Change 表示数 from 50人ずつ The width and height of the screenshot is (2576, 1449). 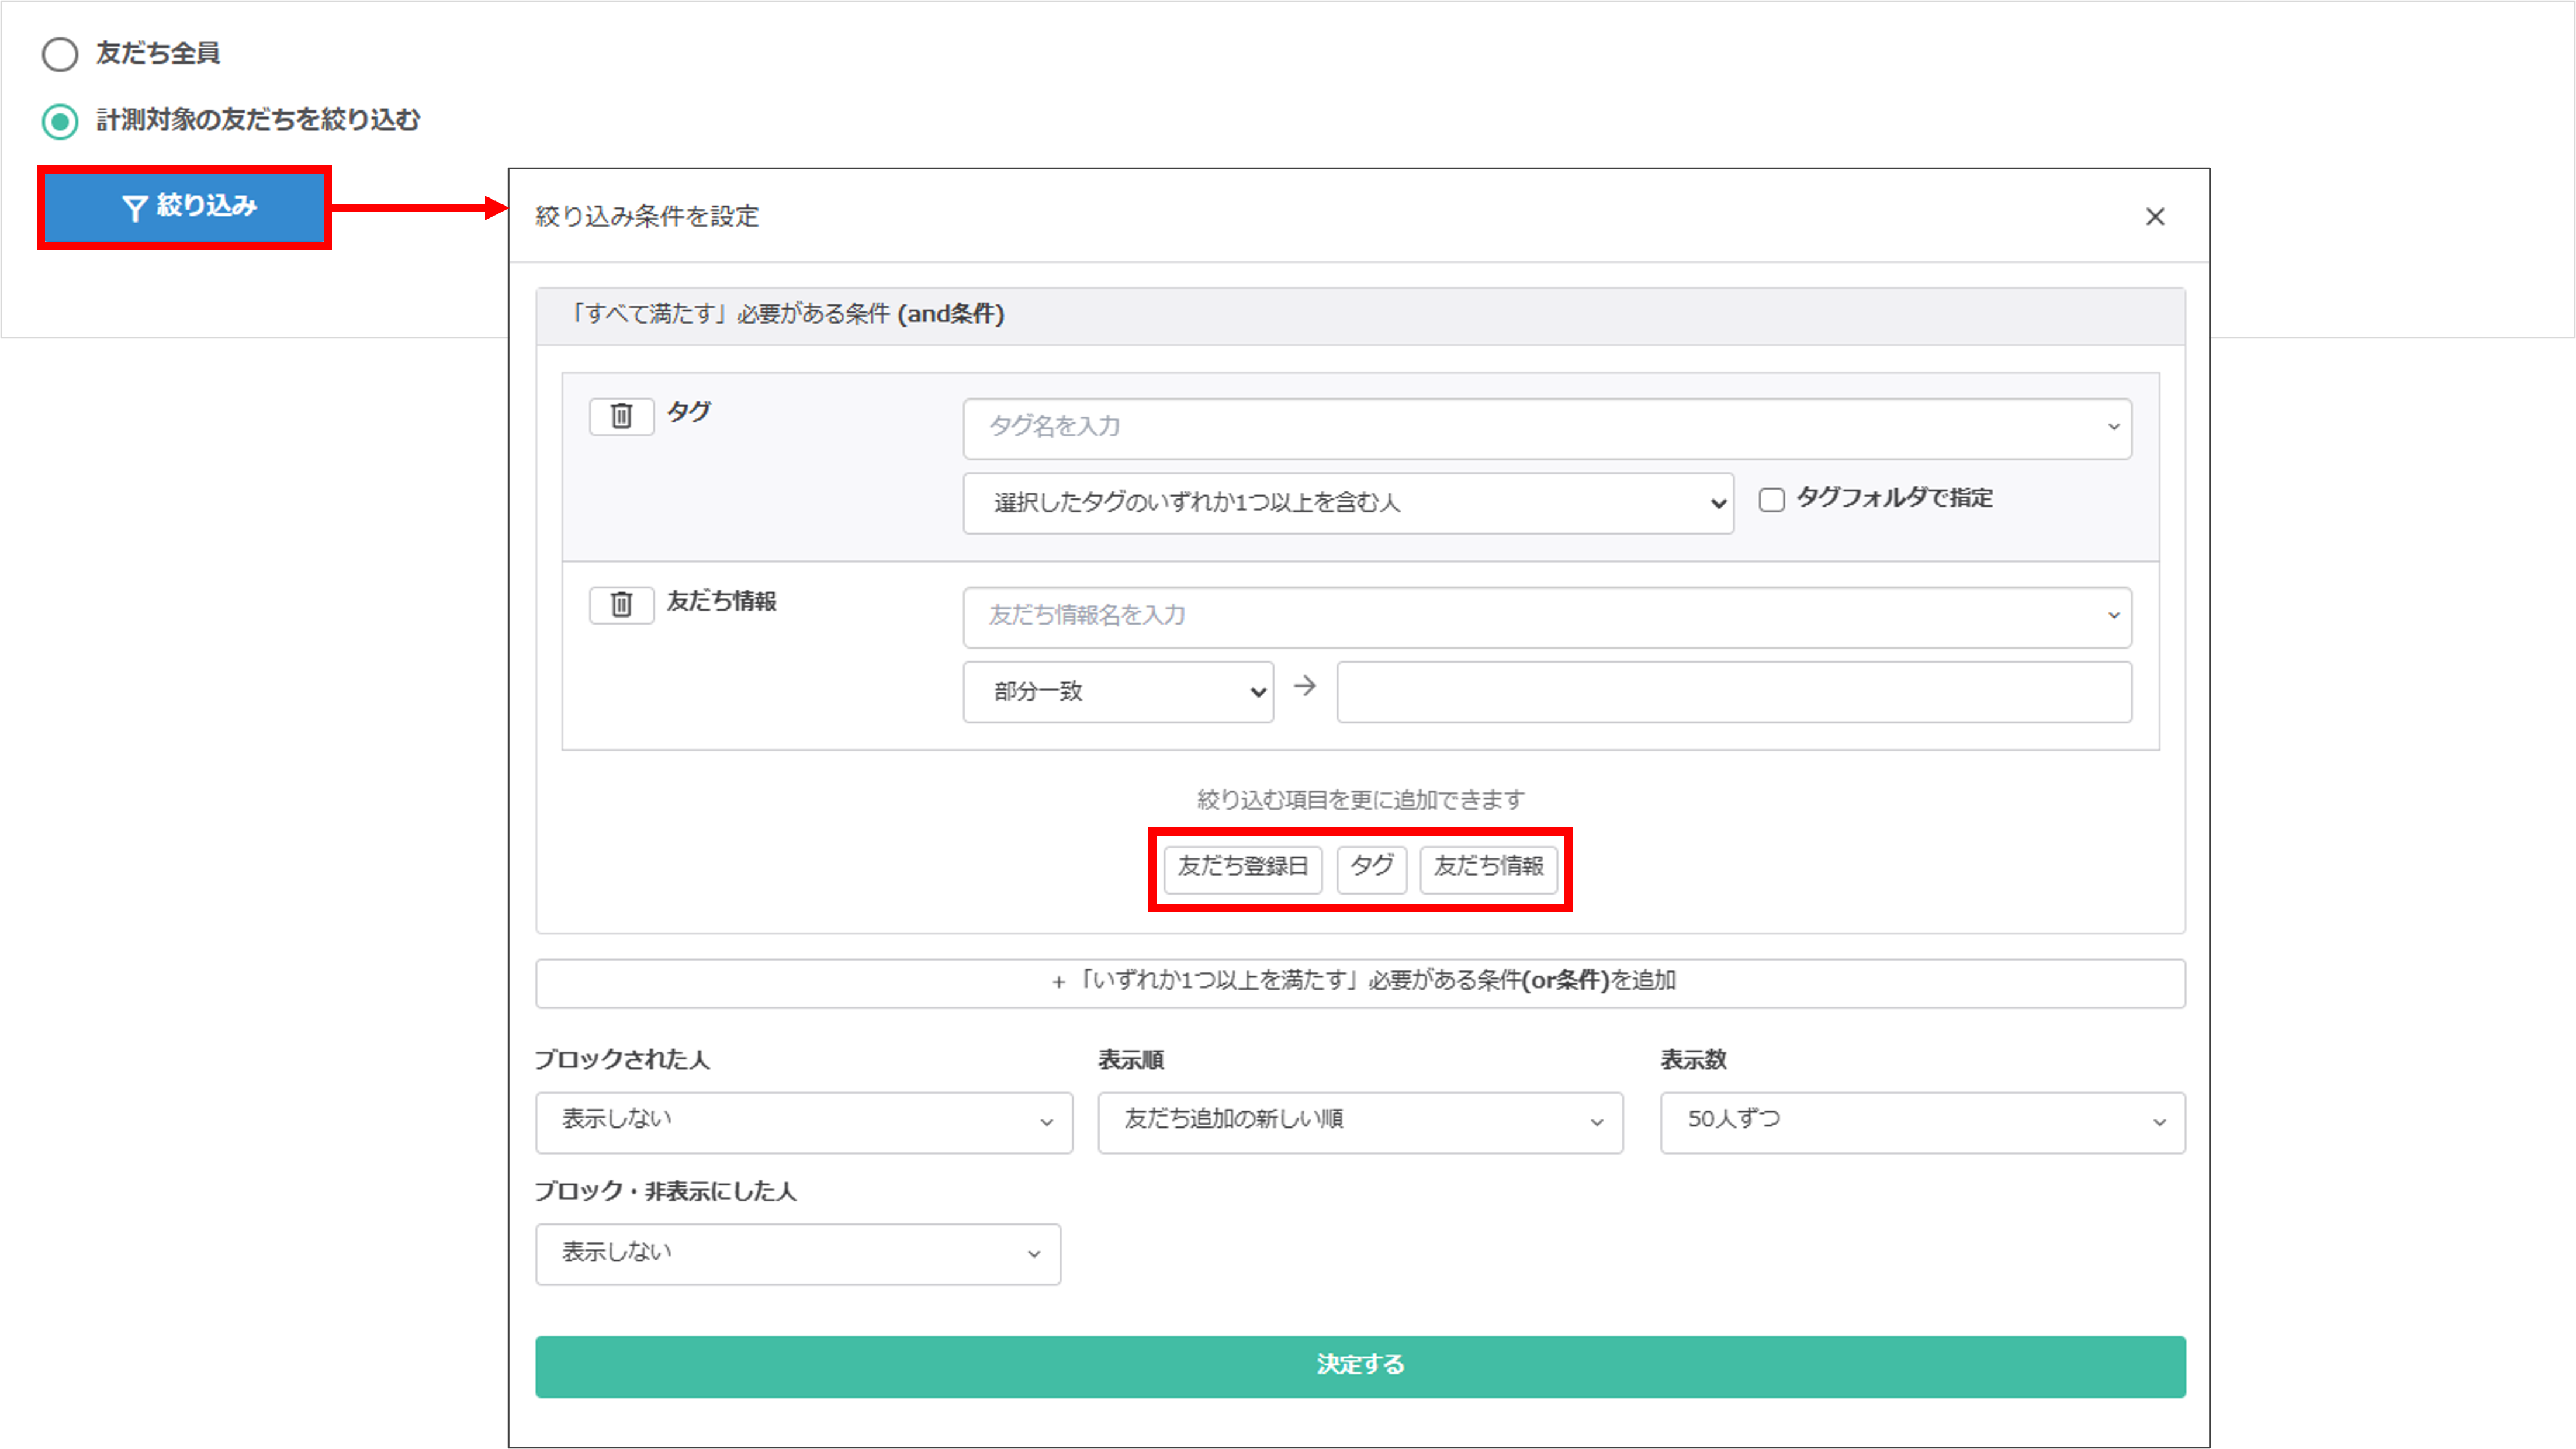coord(1921,1121)
